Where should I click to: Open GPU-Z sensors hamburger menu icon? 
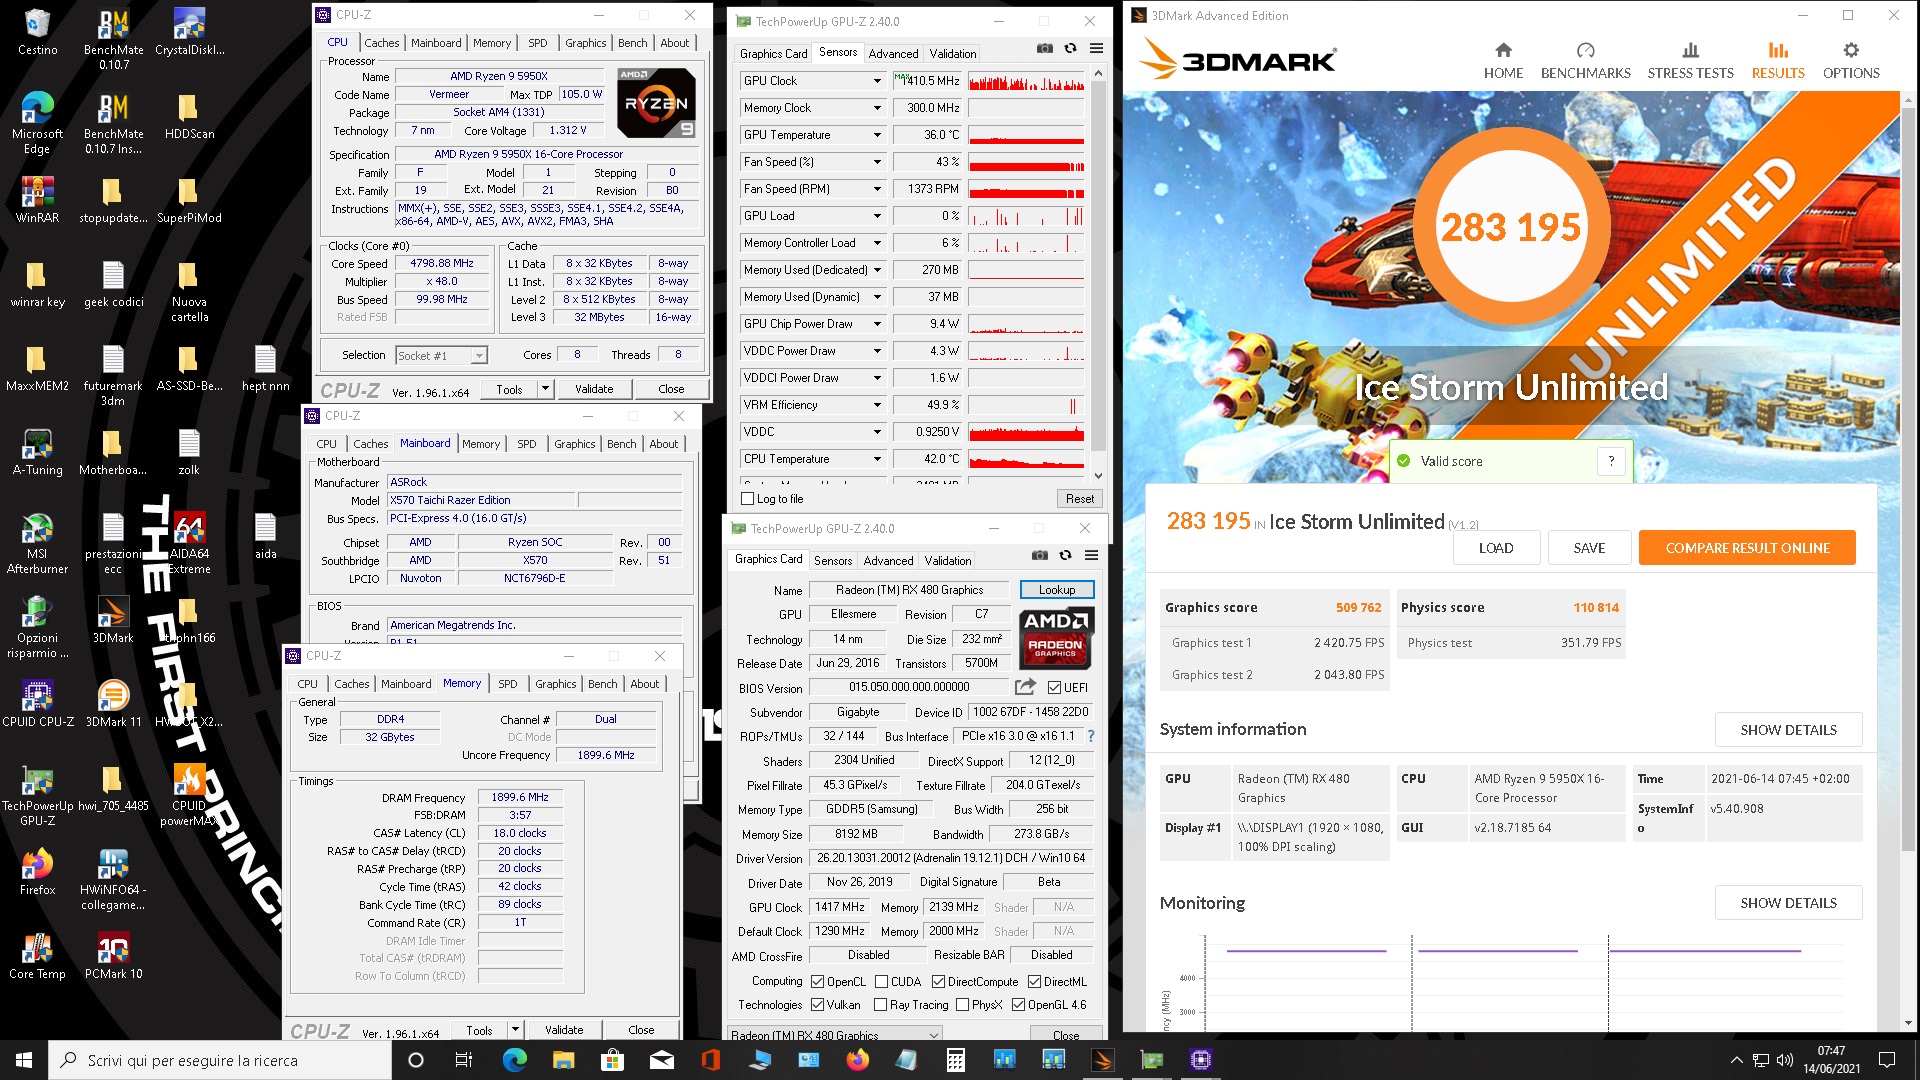coord(1096,48)
